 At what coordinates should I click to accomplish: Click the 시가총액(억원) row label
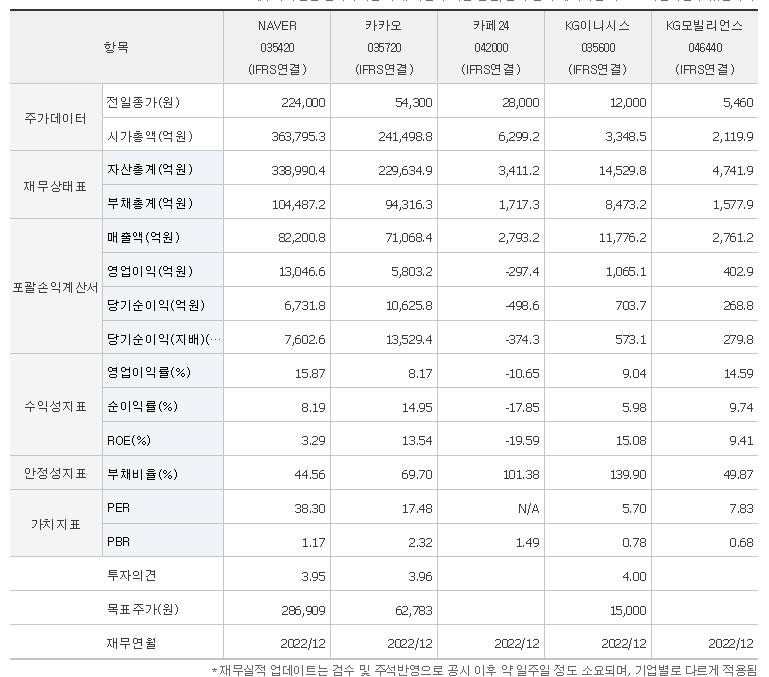pos(150,136)
